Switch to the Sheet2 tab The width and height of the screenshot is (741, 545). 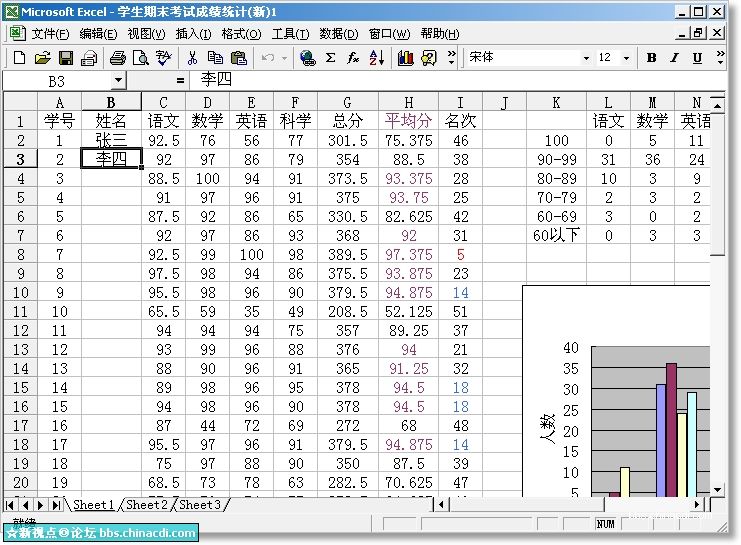click(x=146, y=505)
